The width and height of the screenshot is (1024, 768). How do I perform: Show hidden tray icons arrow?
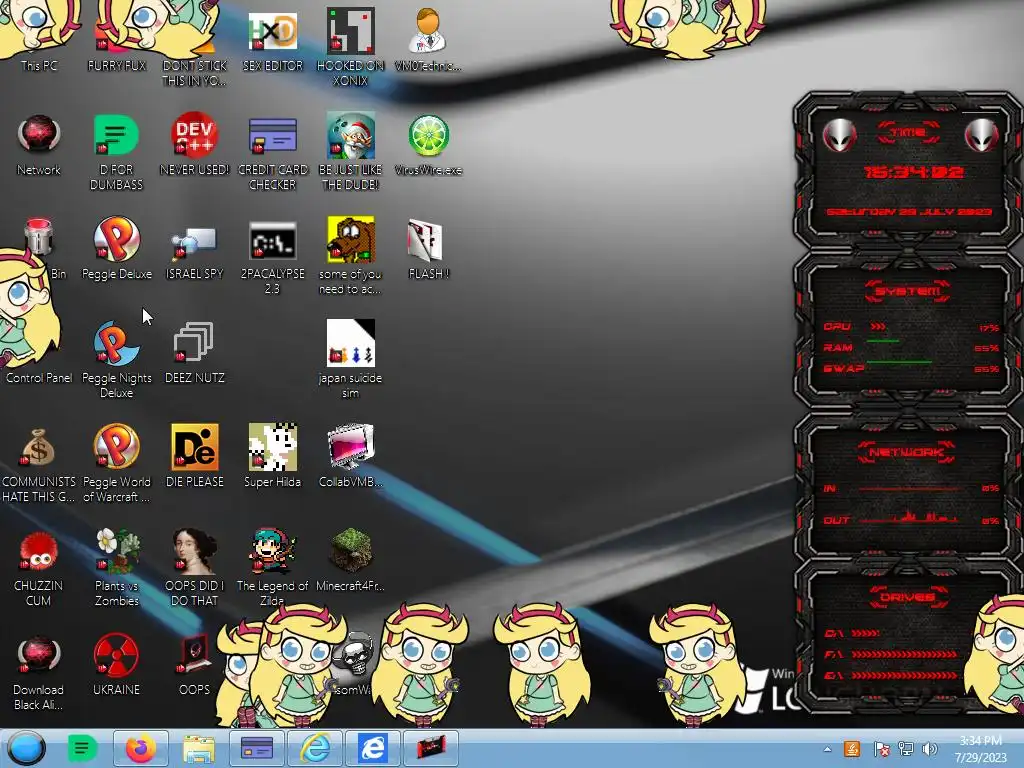(x=827, y=750)
